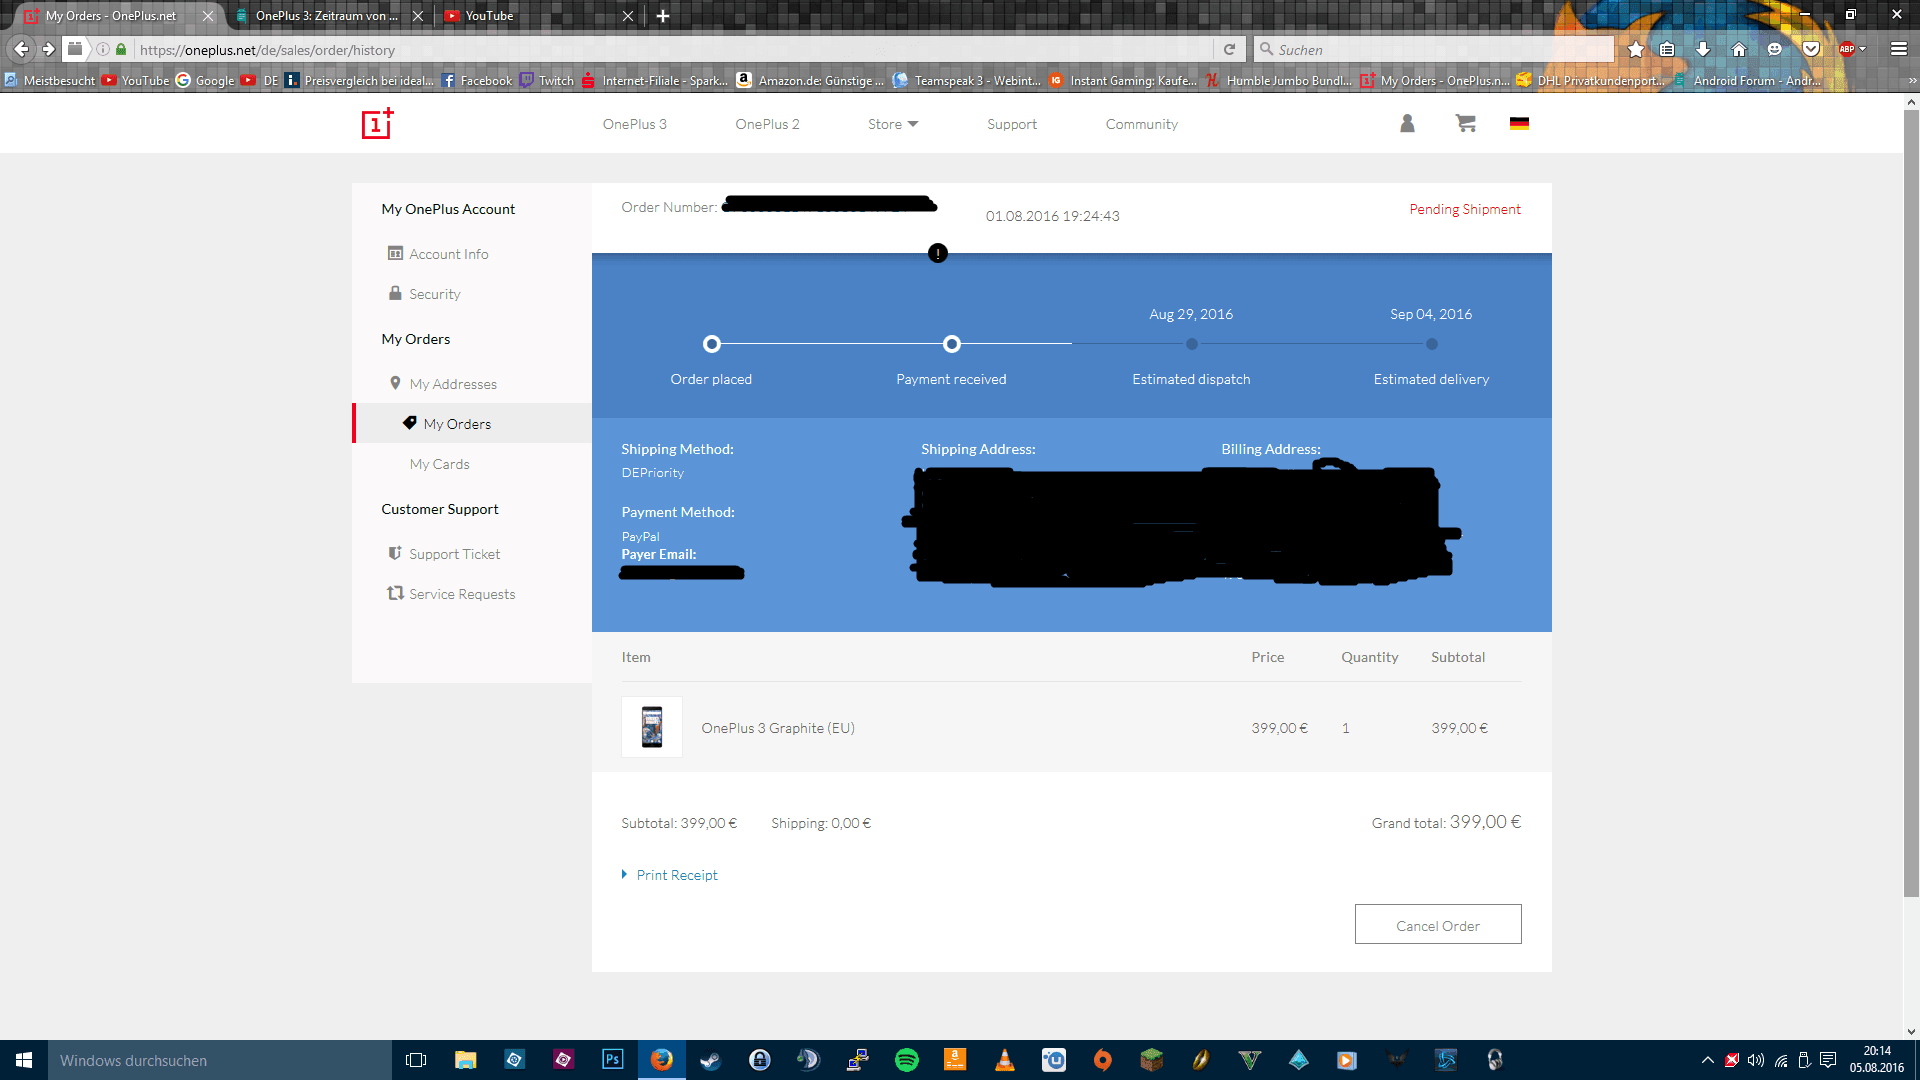Go to the Support menu item
Screen dimensions: 1920x1080
(1011, 124)
